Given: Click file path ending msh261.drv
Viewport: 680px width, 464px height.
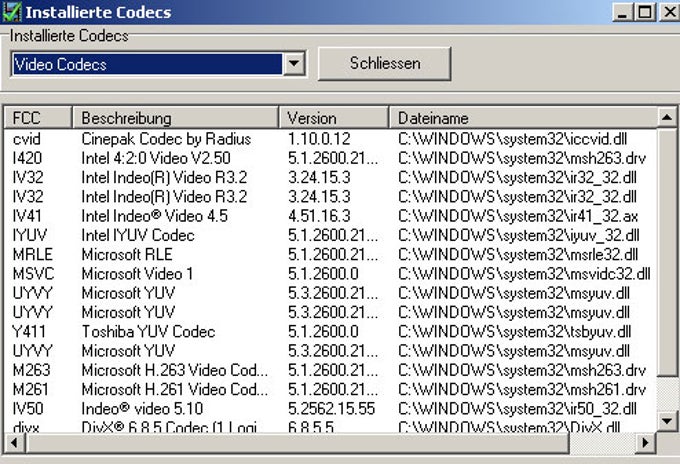Looking at the screenshot, I should [x=522, y=389].
